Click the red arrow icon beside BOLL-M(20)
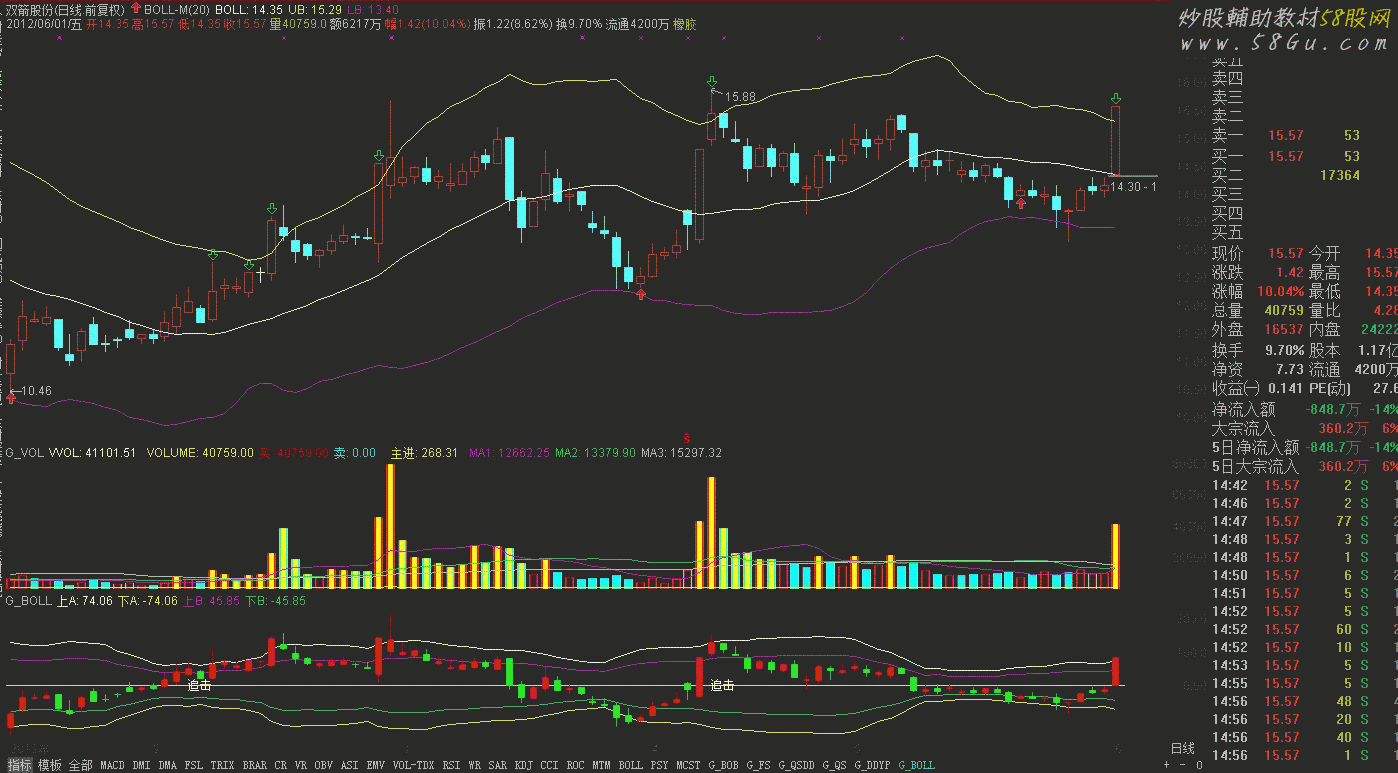Image resolution: width=1398 pixels, height=773 pixels. 136,7
